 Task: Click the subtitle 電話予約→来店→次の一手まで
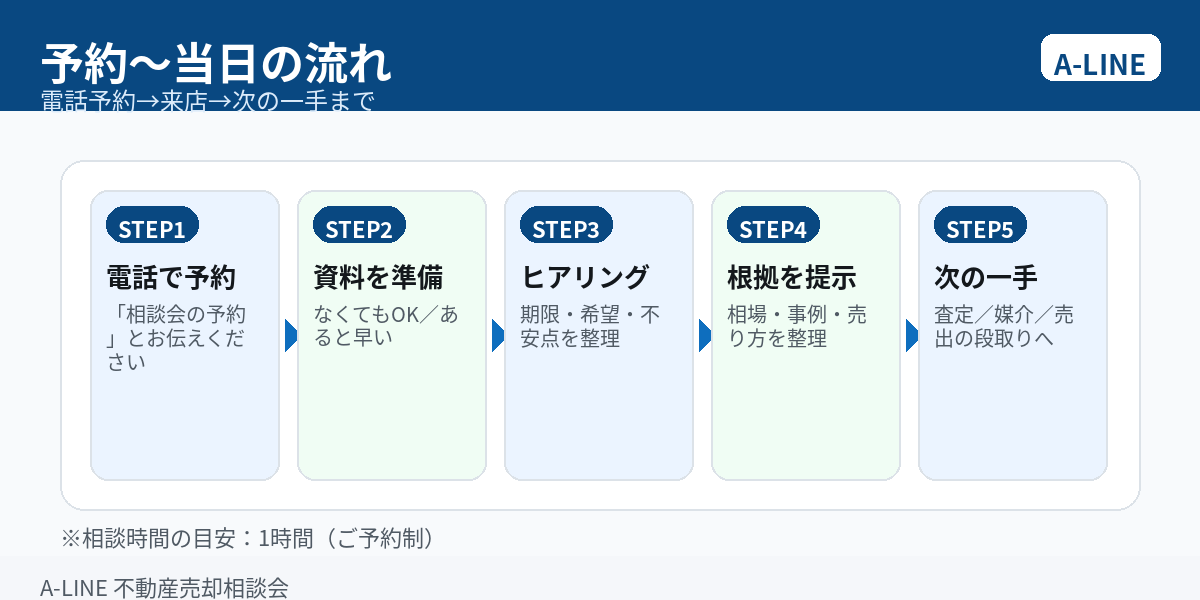coord(208,101)
